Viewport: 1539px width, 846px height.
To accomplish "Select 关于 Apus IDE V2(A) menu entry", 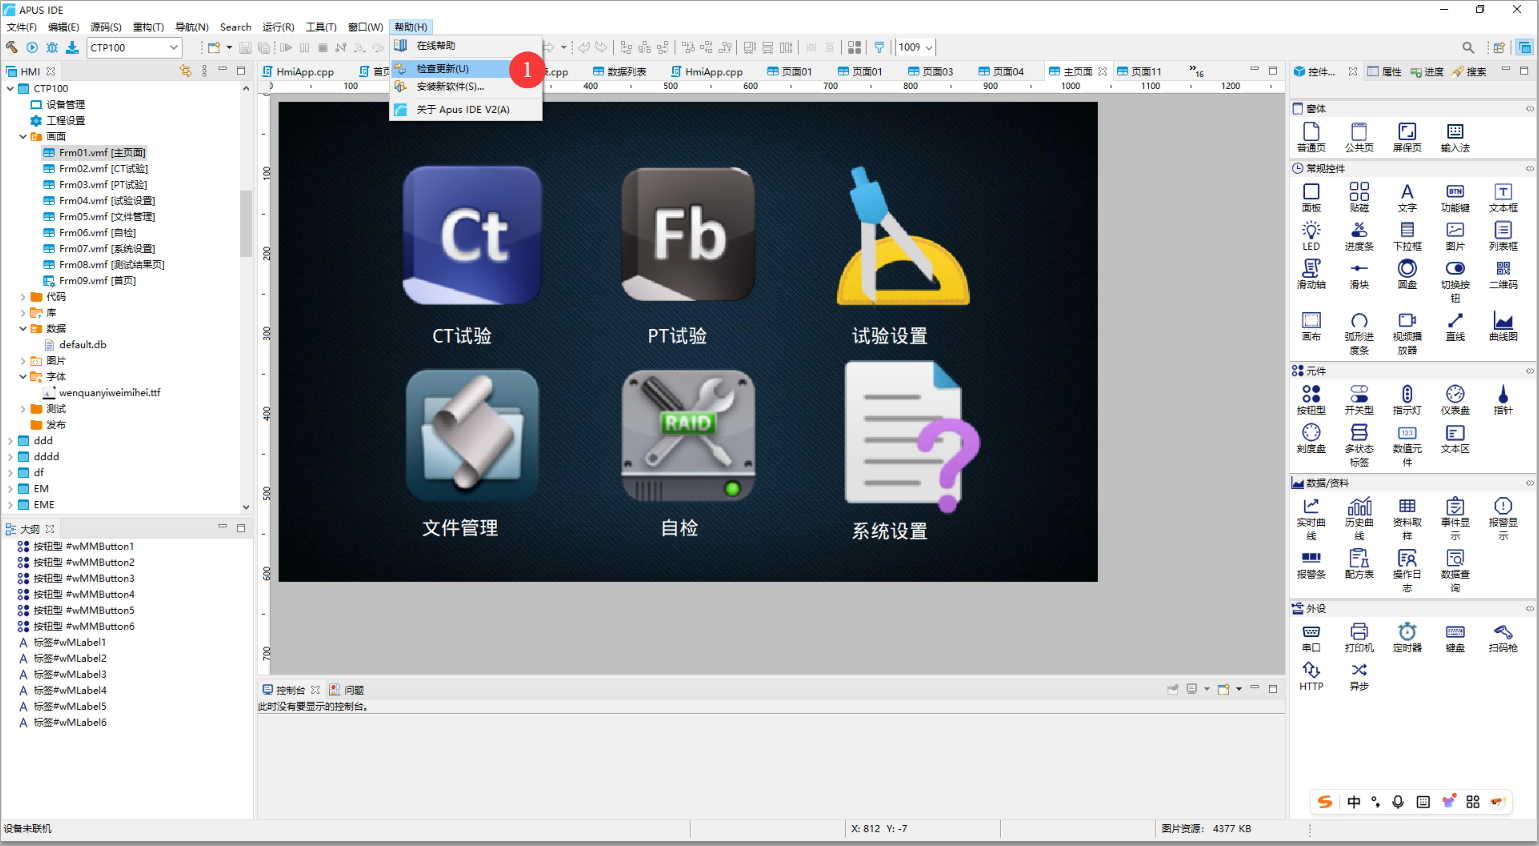I will point(462,110).
